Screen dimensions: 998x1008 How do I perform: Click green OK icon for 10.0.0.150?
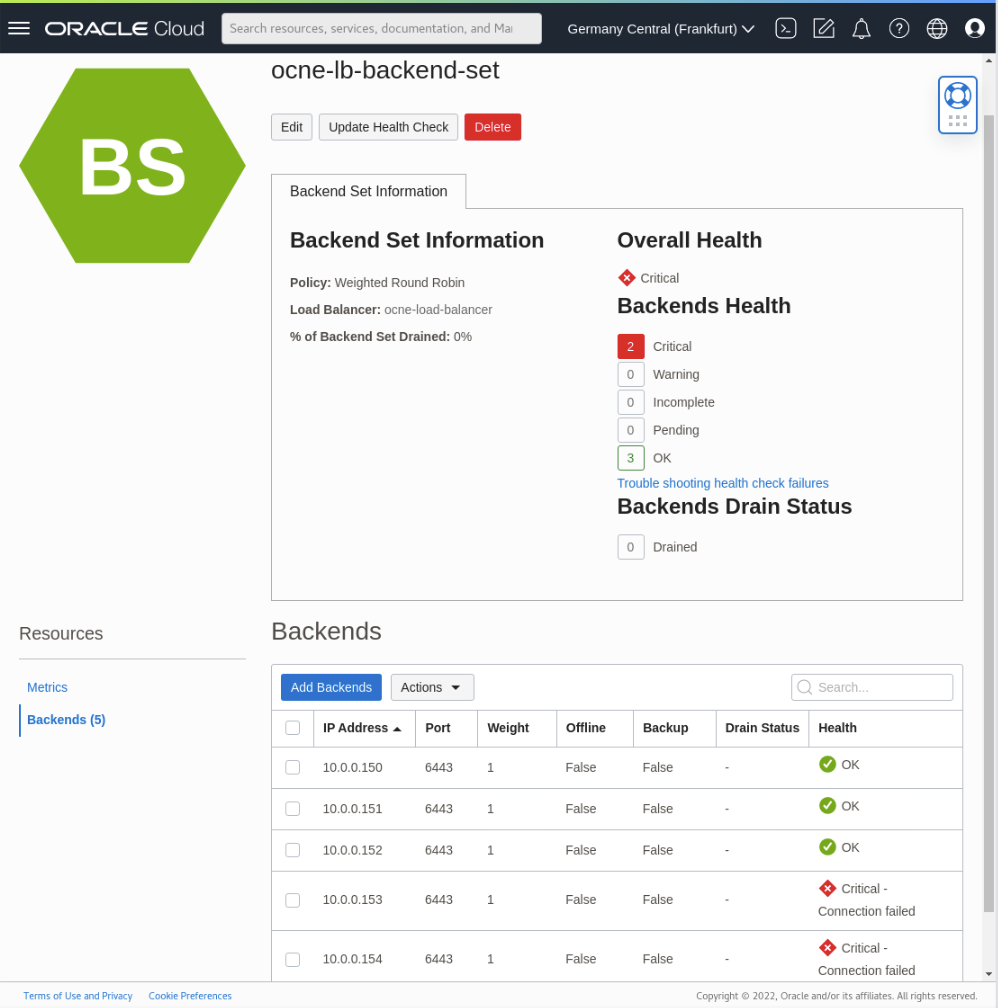coord(827,764)
